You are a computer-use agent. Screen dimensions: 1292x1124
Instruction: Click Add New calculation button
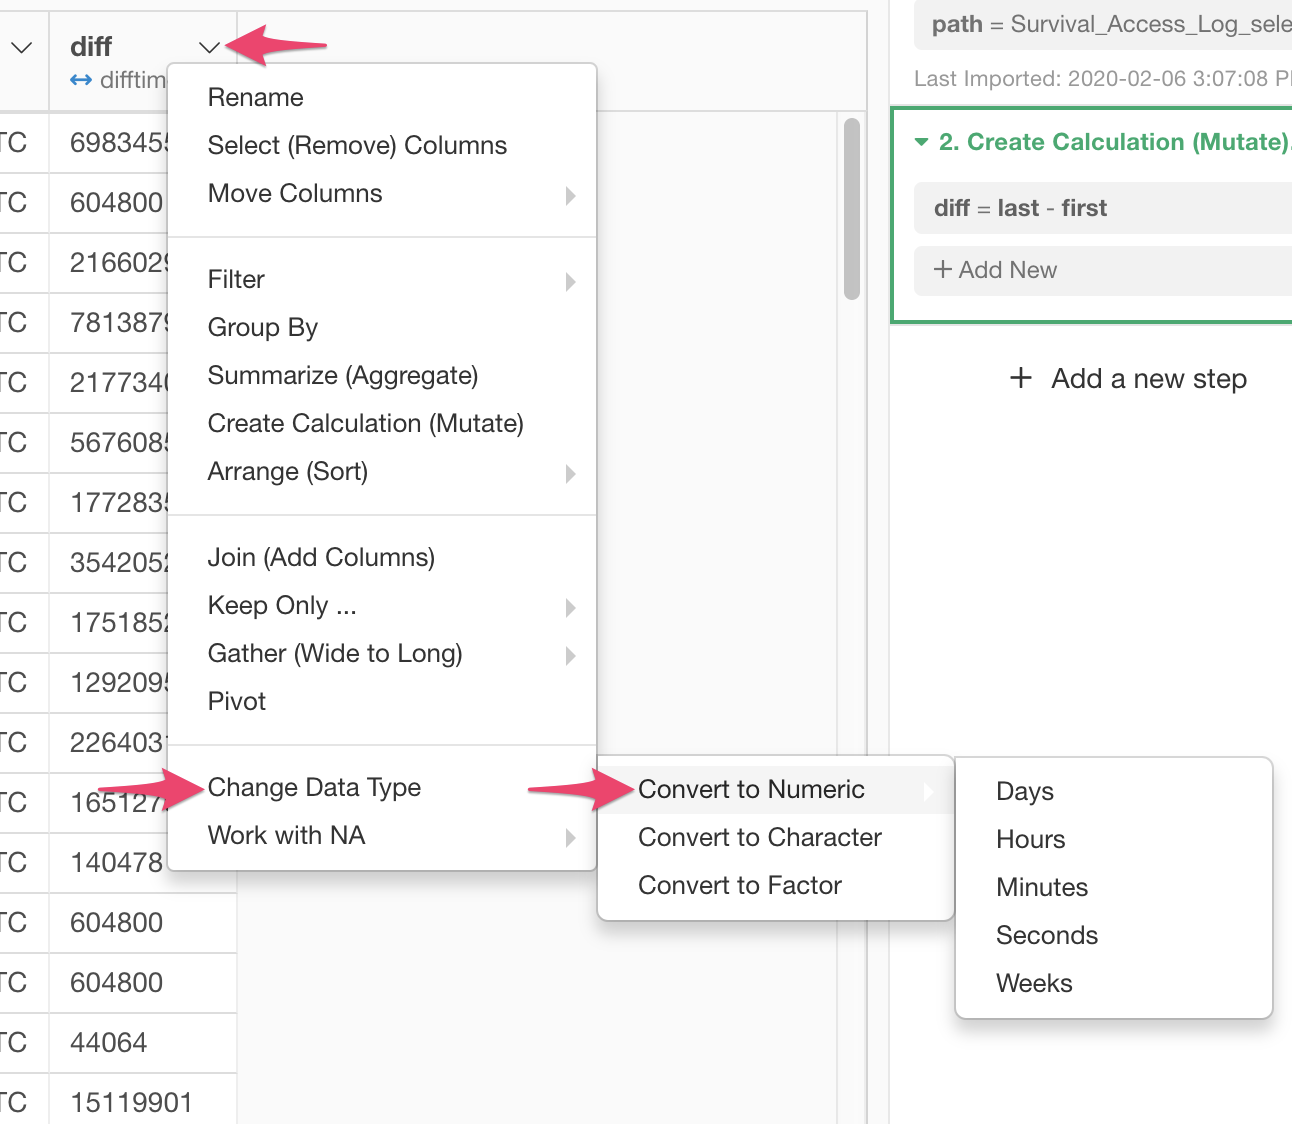(x=995, y=270)
